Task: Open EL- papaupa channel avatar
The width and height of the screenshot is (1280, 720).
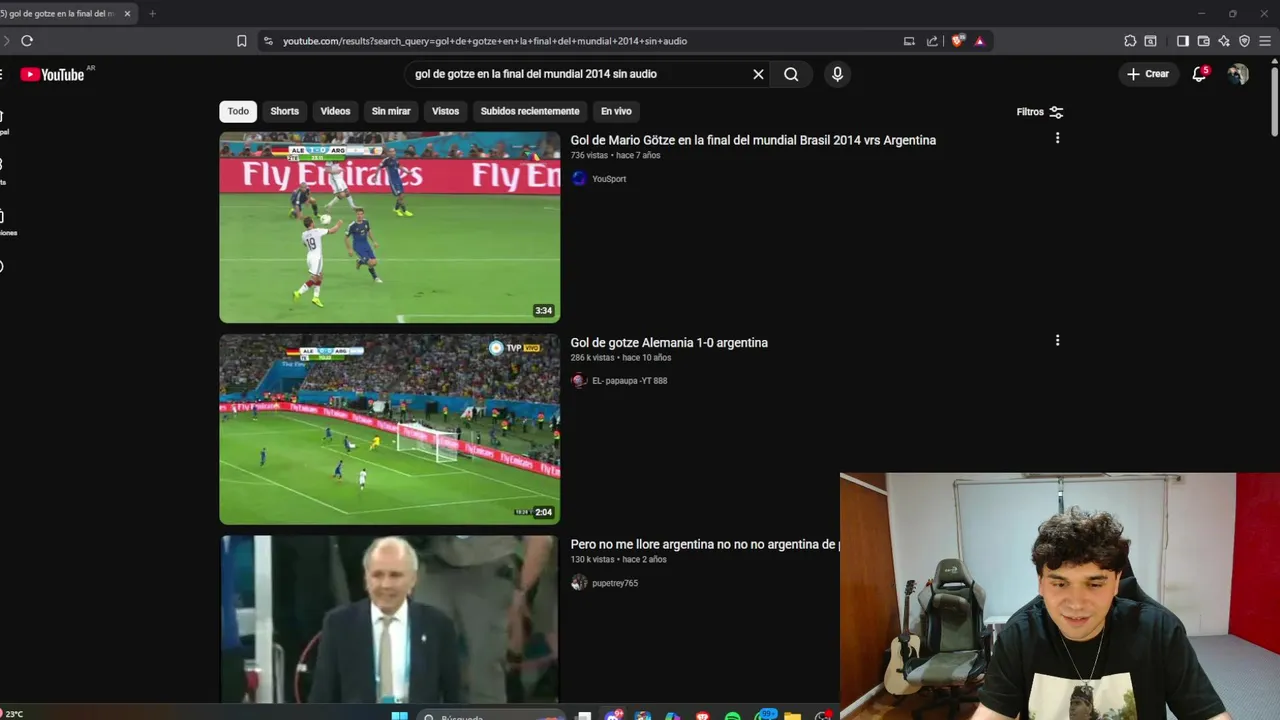Action: 579,381
